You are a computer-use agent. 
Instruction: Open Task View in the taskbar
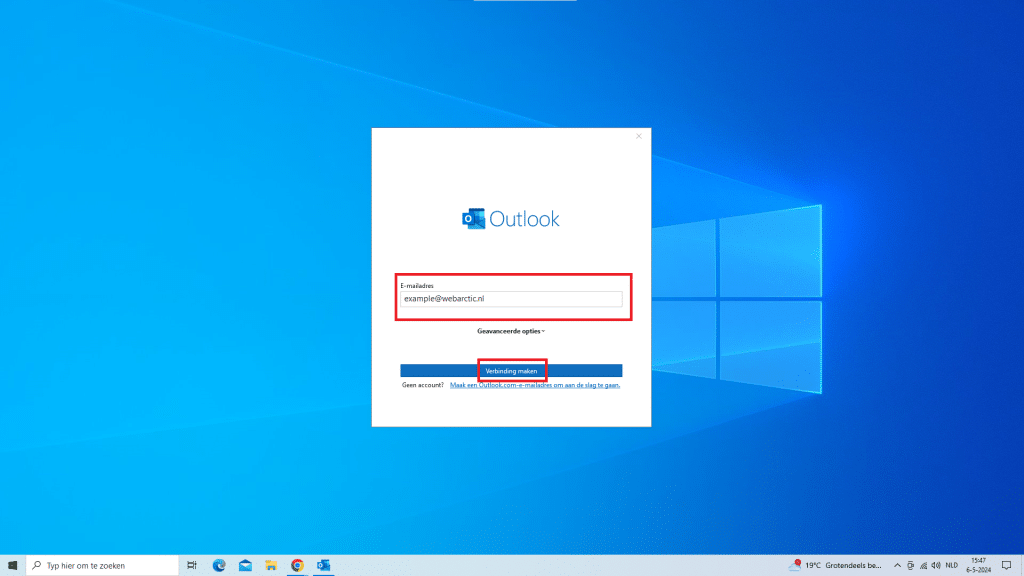tap(192, 565)
